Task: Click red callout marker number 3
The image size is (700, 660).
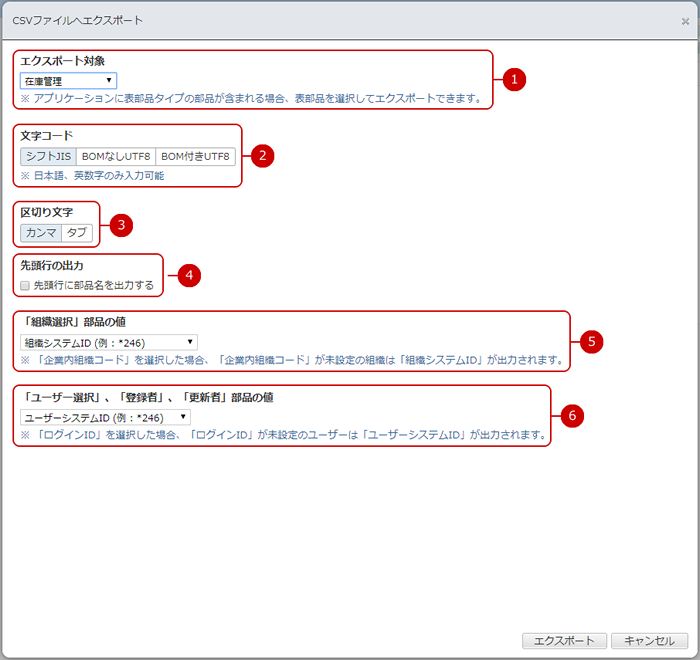Action: point(121,225)
